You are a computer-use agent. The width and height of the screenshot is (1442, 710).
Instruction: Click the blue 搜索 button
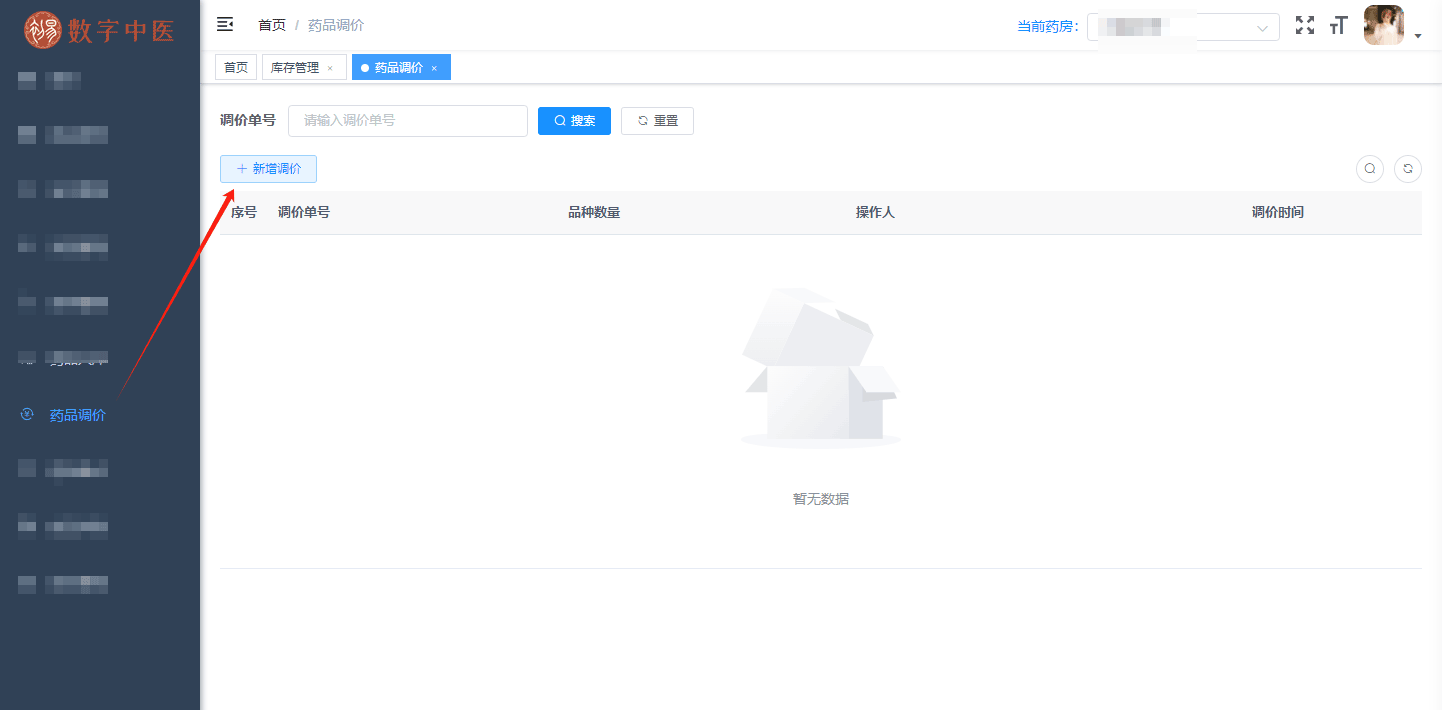click(574, 121)
